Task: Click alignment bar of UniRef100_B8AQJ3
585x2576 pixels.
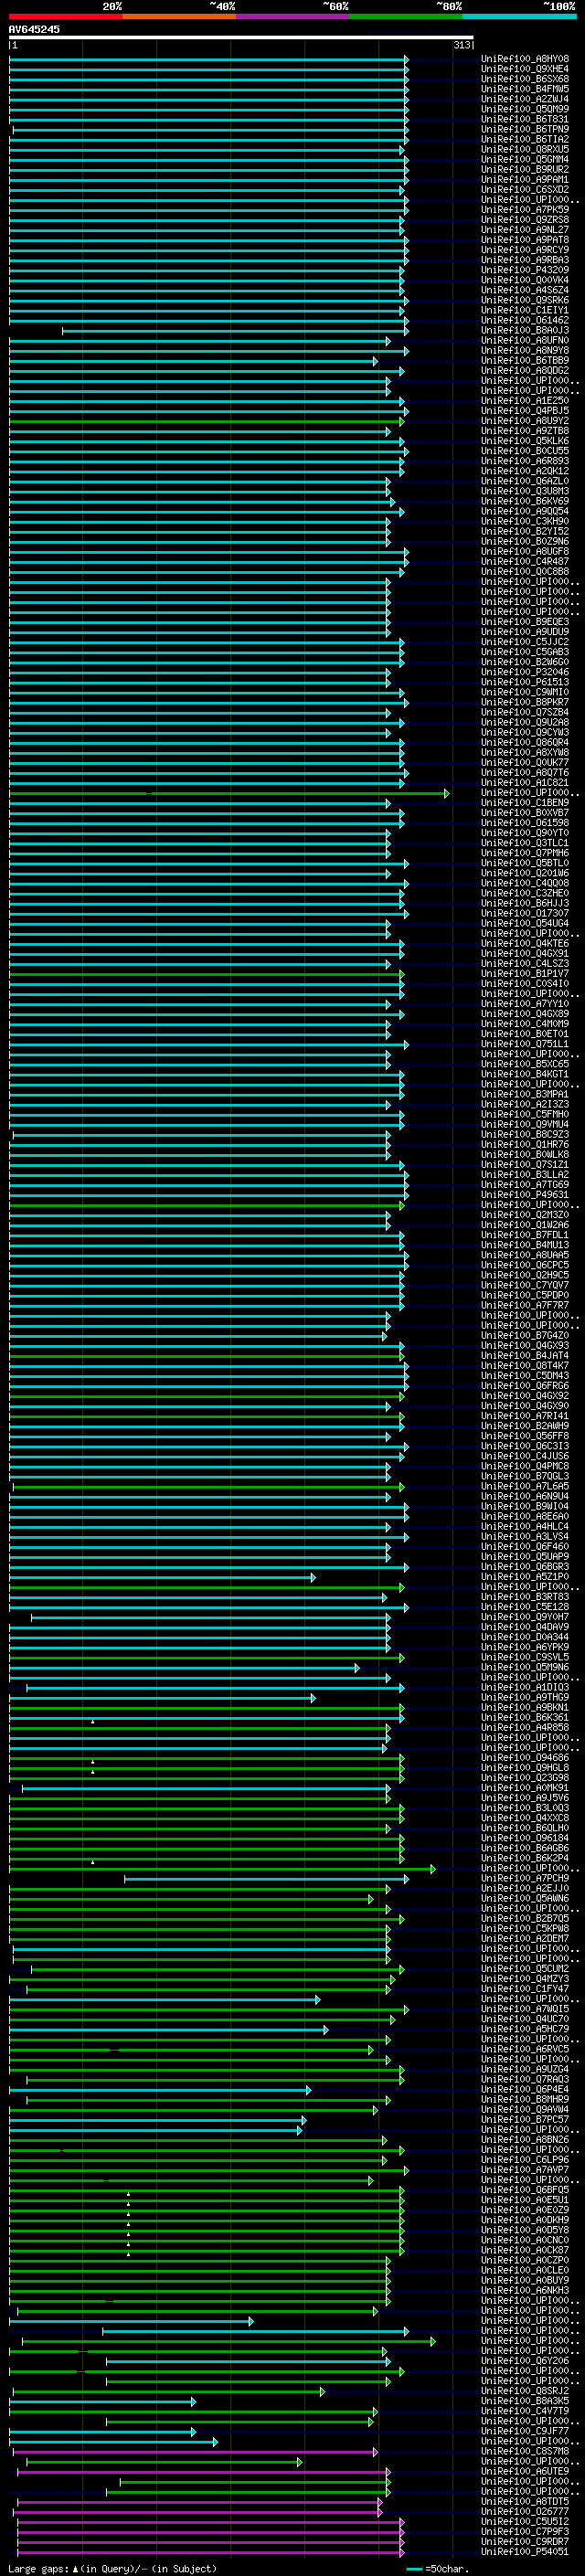Action: [x=236, y=330]
